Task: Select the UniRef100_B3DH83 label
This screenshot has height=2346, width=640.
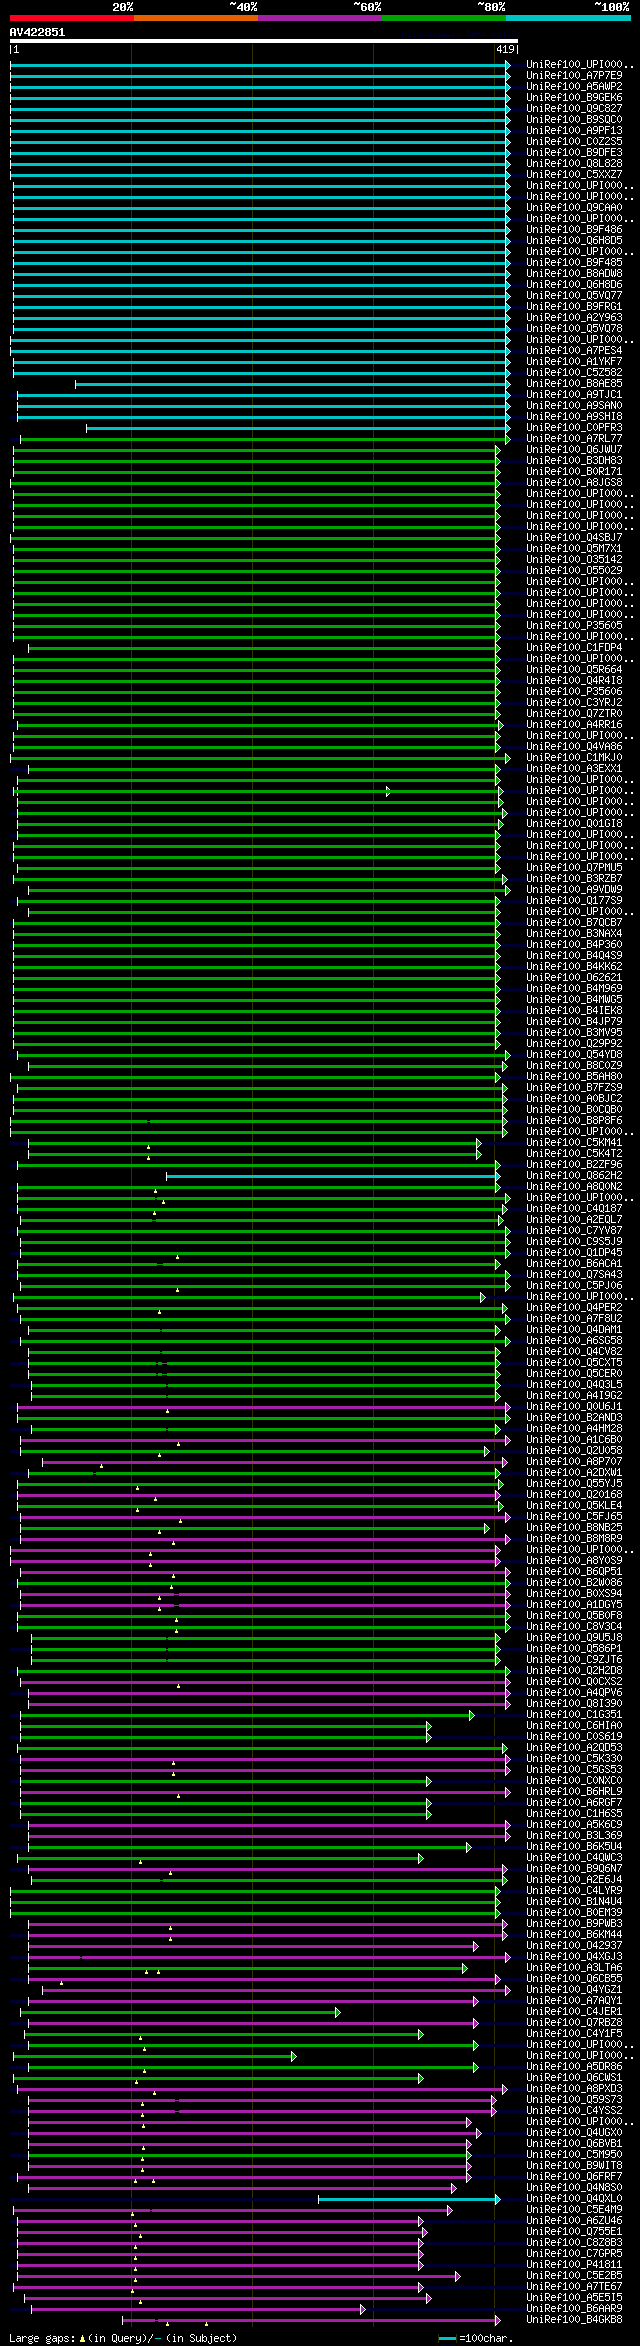Action: coord(574,461)
